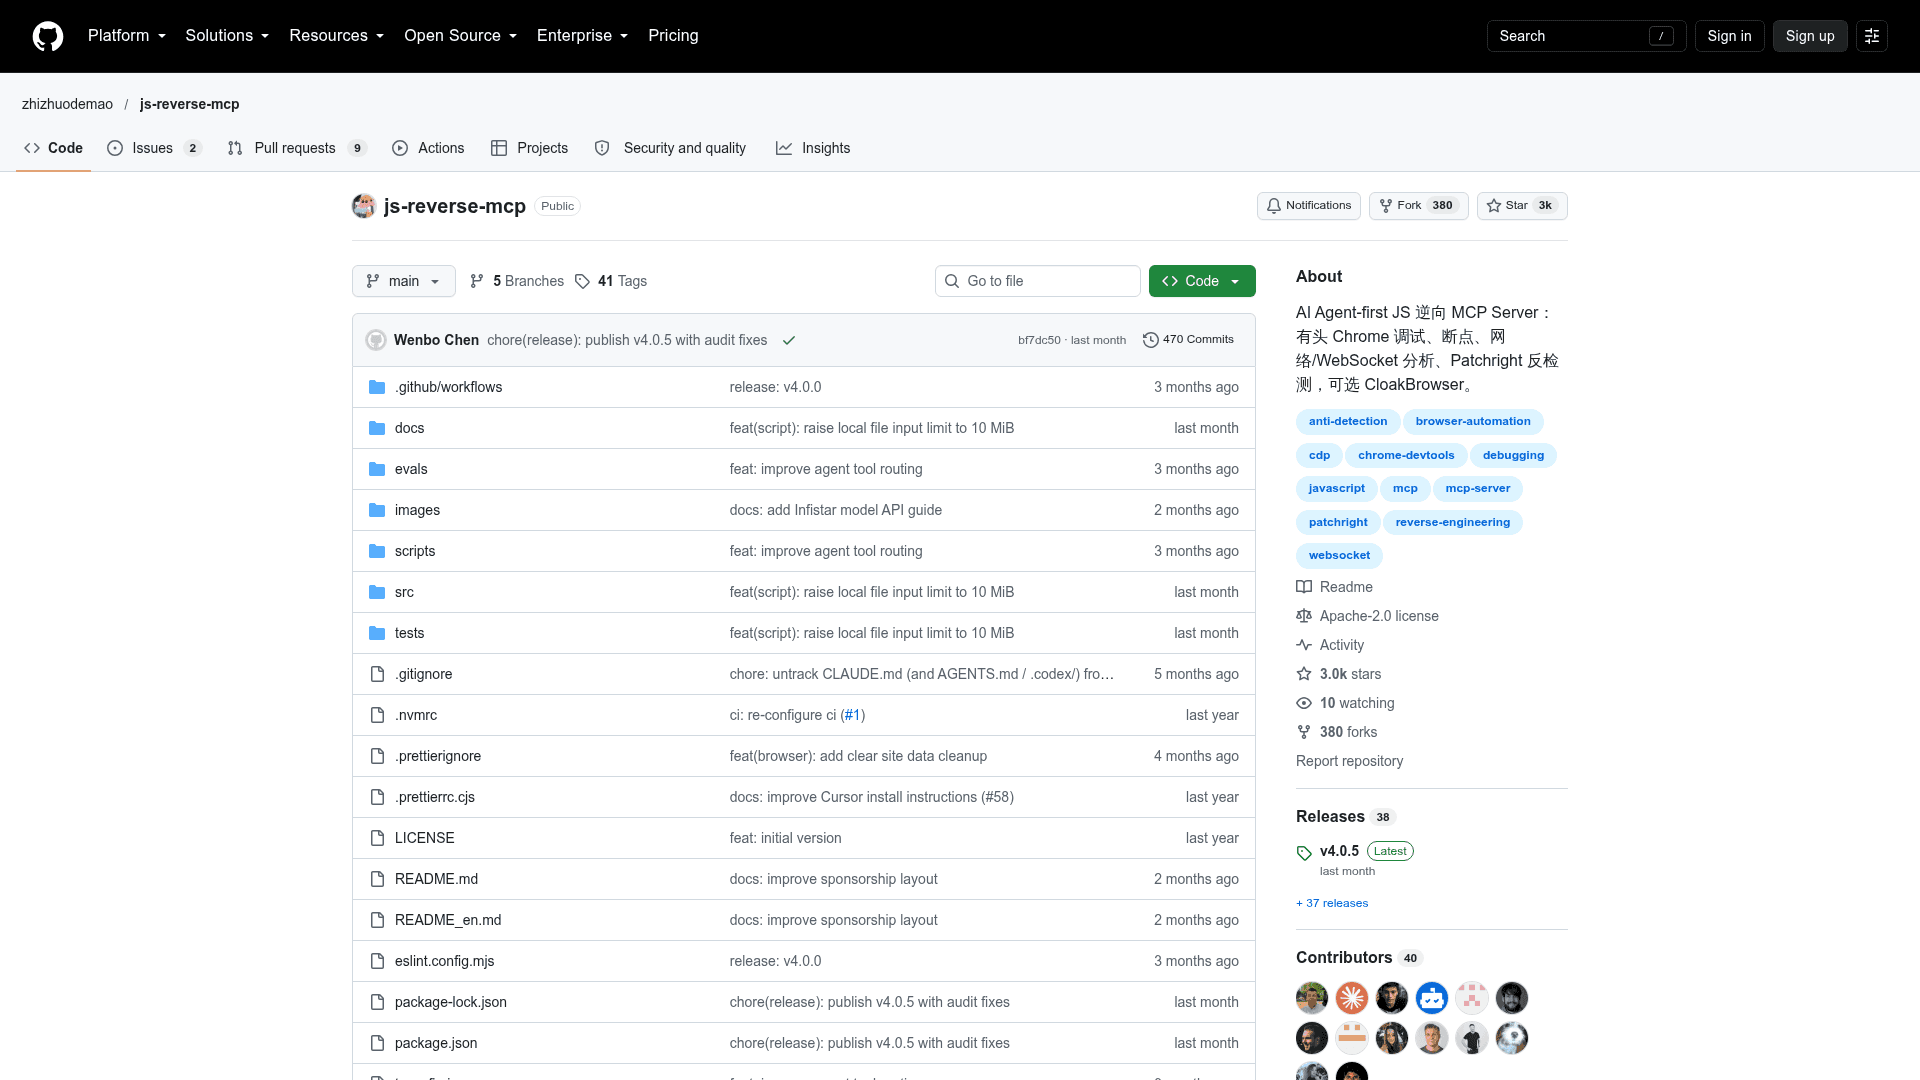Open the settings icon beside Sign up
The height and width of the screenshot is (1080, 1920).
coord(1871,36)
